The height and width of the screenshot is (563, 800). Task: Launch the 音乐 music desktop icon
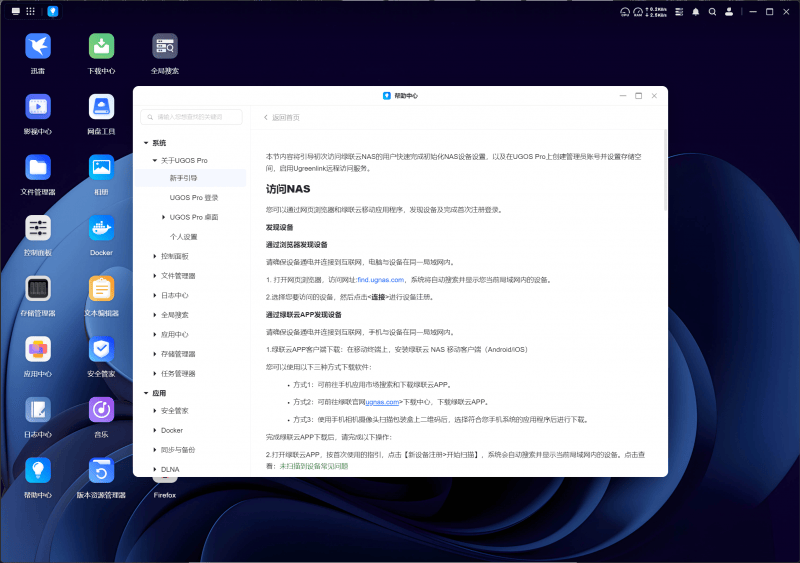point(101,410)
